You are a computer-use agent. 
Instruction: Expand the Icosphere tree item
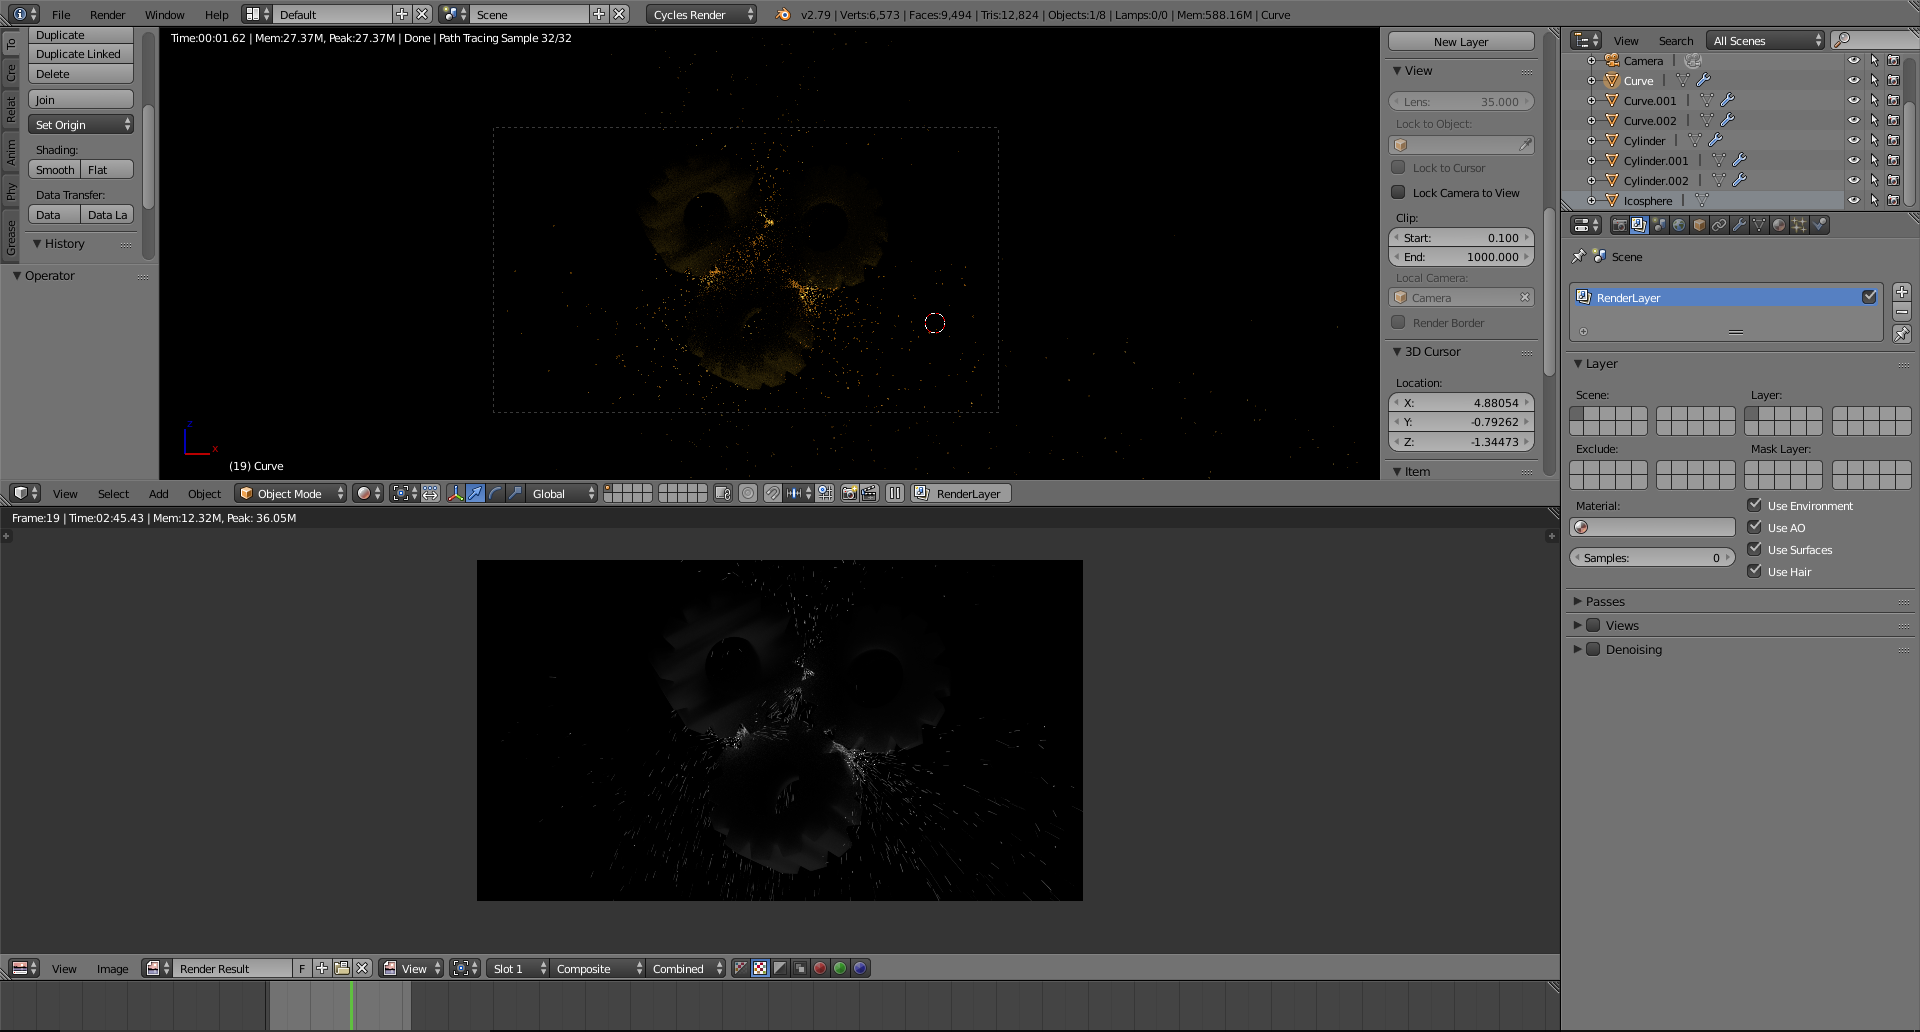1591,200
